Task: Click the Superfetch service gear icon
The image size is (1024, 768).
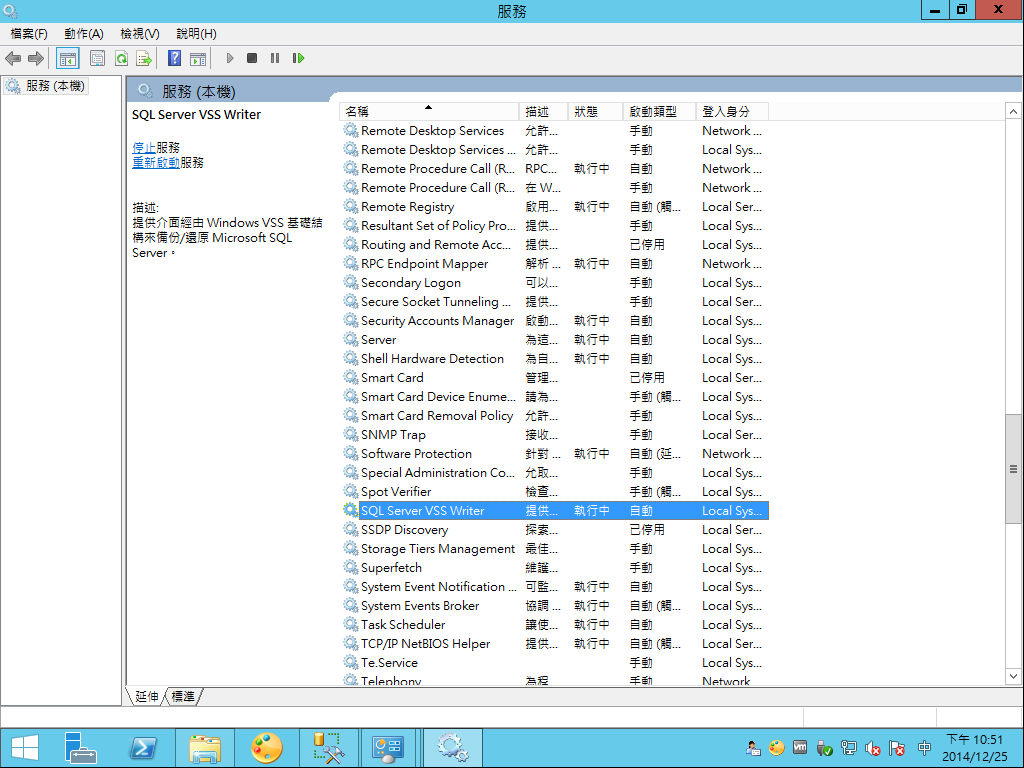Action: [x=351, y=568]
